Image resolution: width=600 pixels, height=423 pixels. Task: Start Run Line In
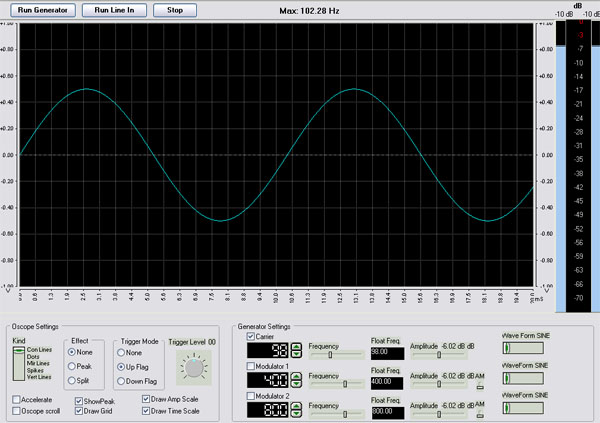pos(114,10)
